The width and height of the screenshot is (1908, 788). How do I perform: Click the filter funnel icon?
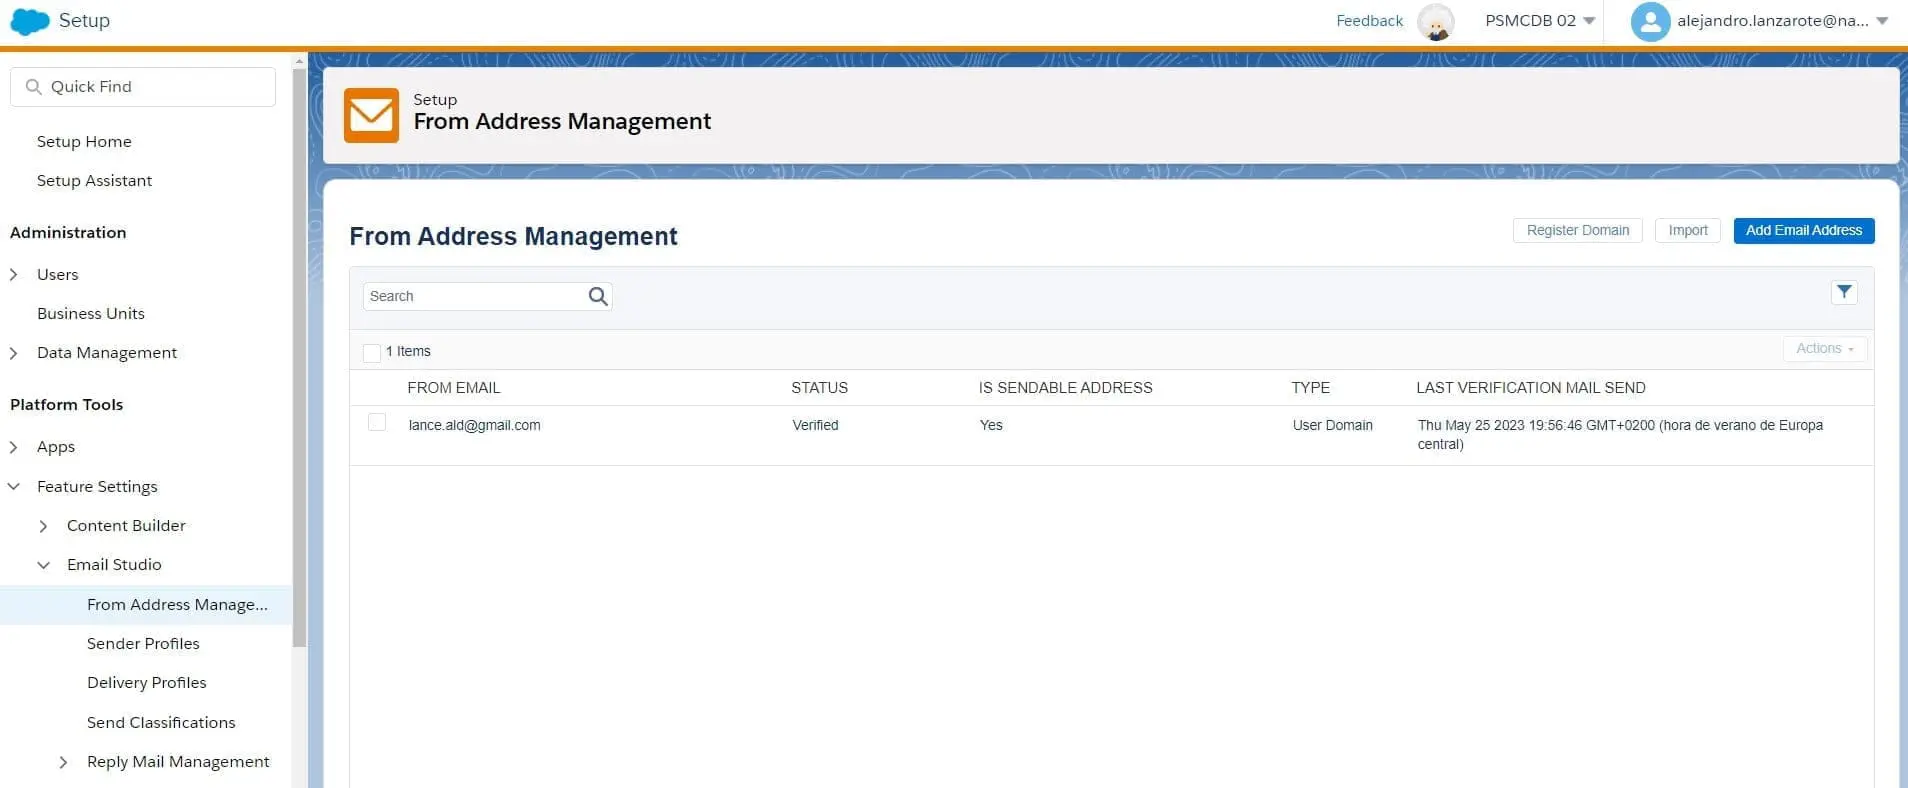(1844, 292)
